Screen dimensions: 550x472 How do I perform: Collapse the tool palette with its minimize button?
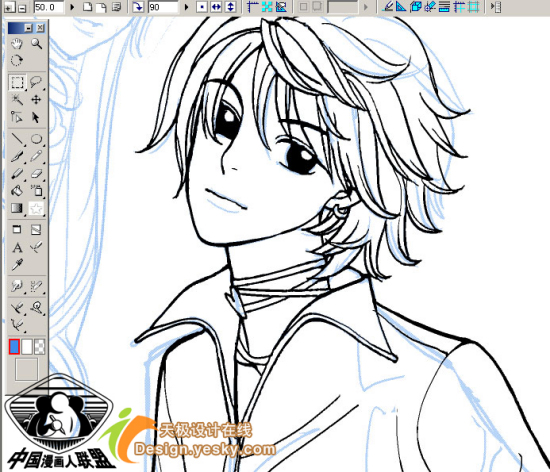pos(28,28)
